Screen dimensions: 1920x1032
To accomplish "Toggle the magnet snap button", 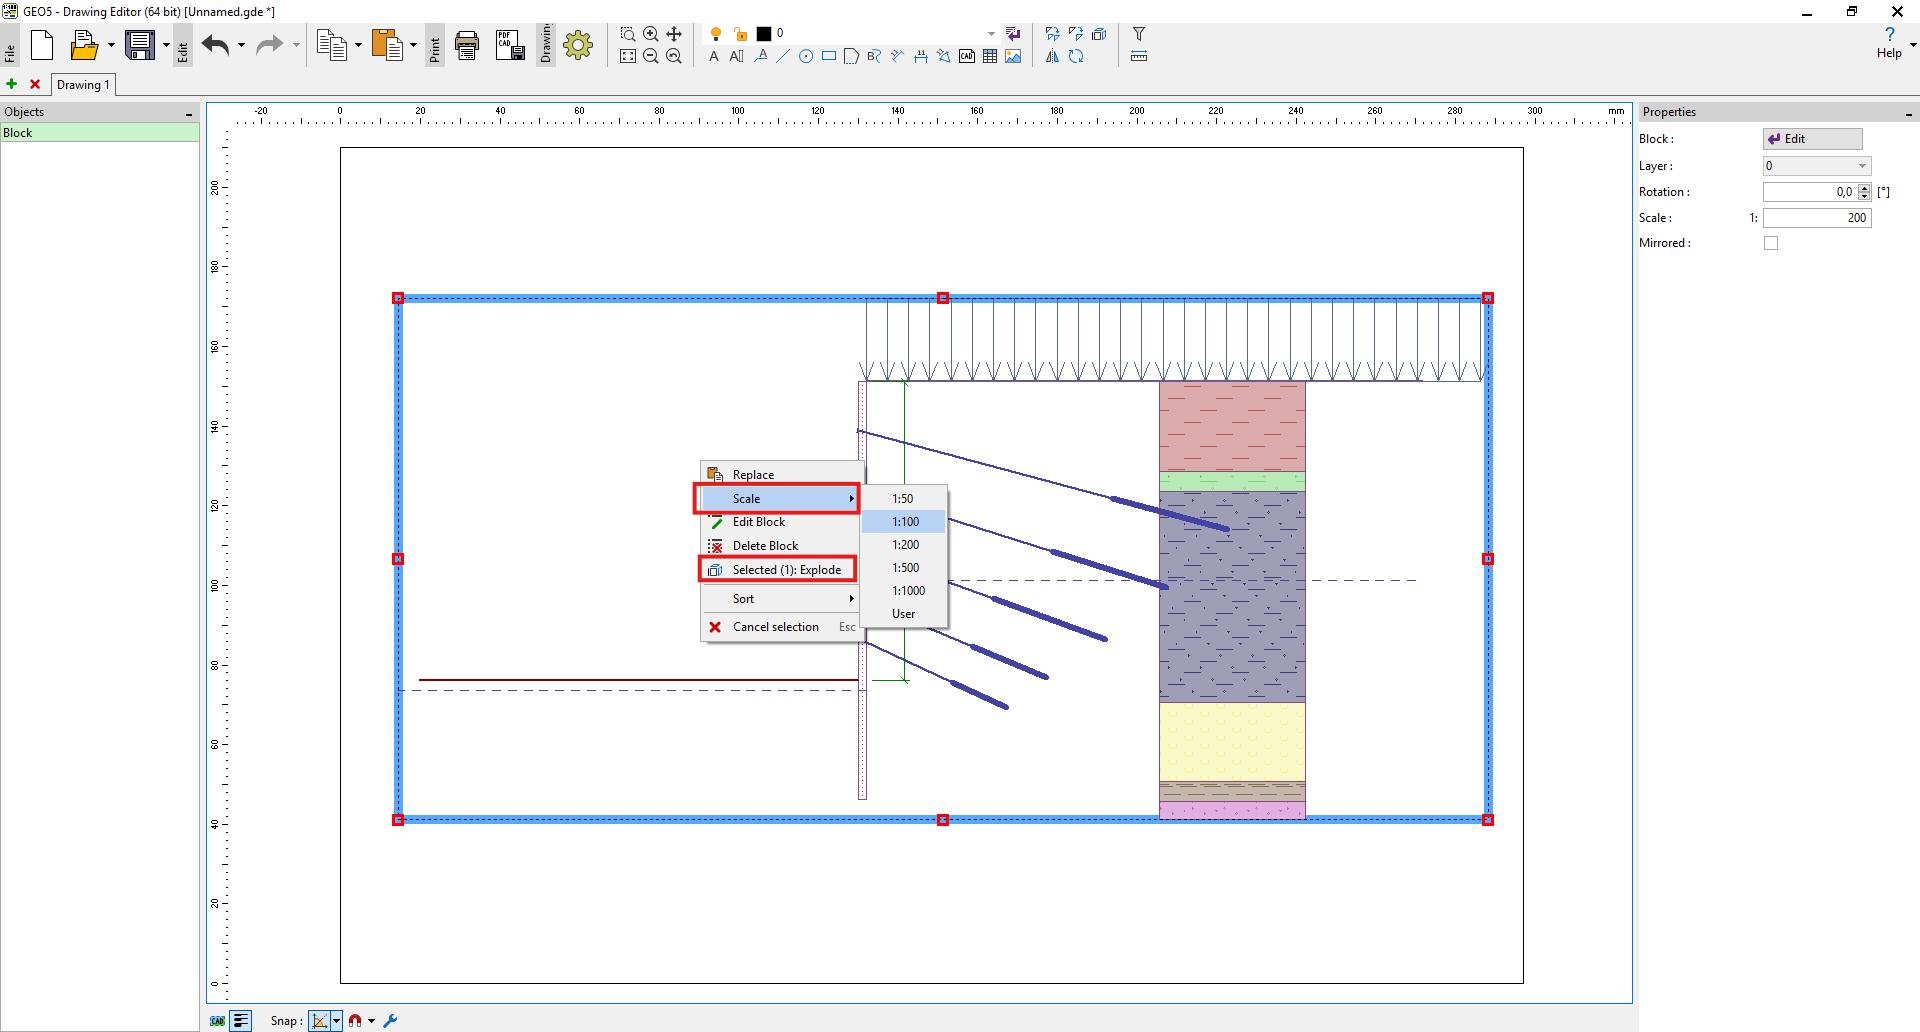I will pos(355,1021).
